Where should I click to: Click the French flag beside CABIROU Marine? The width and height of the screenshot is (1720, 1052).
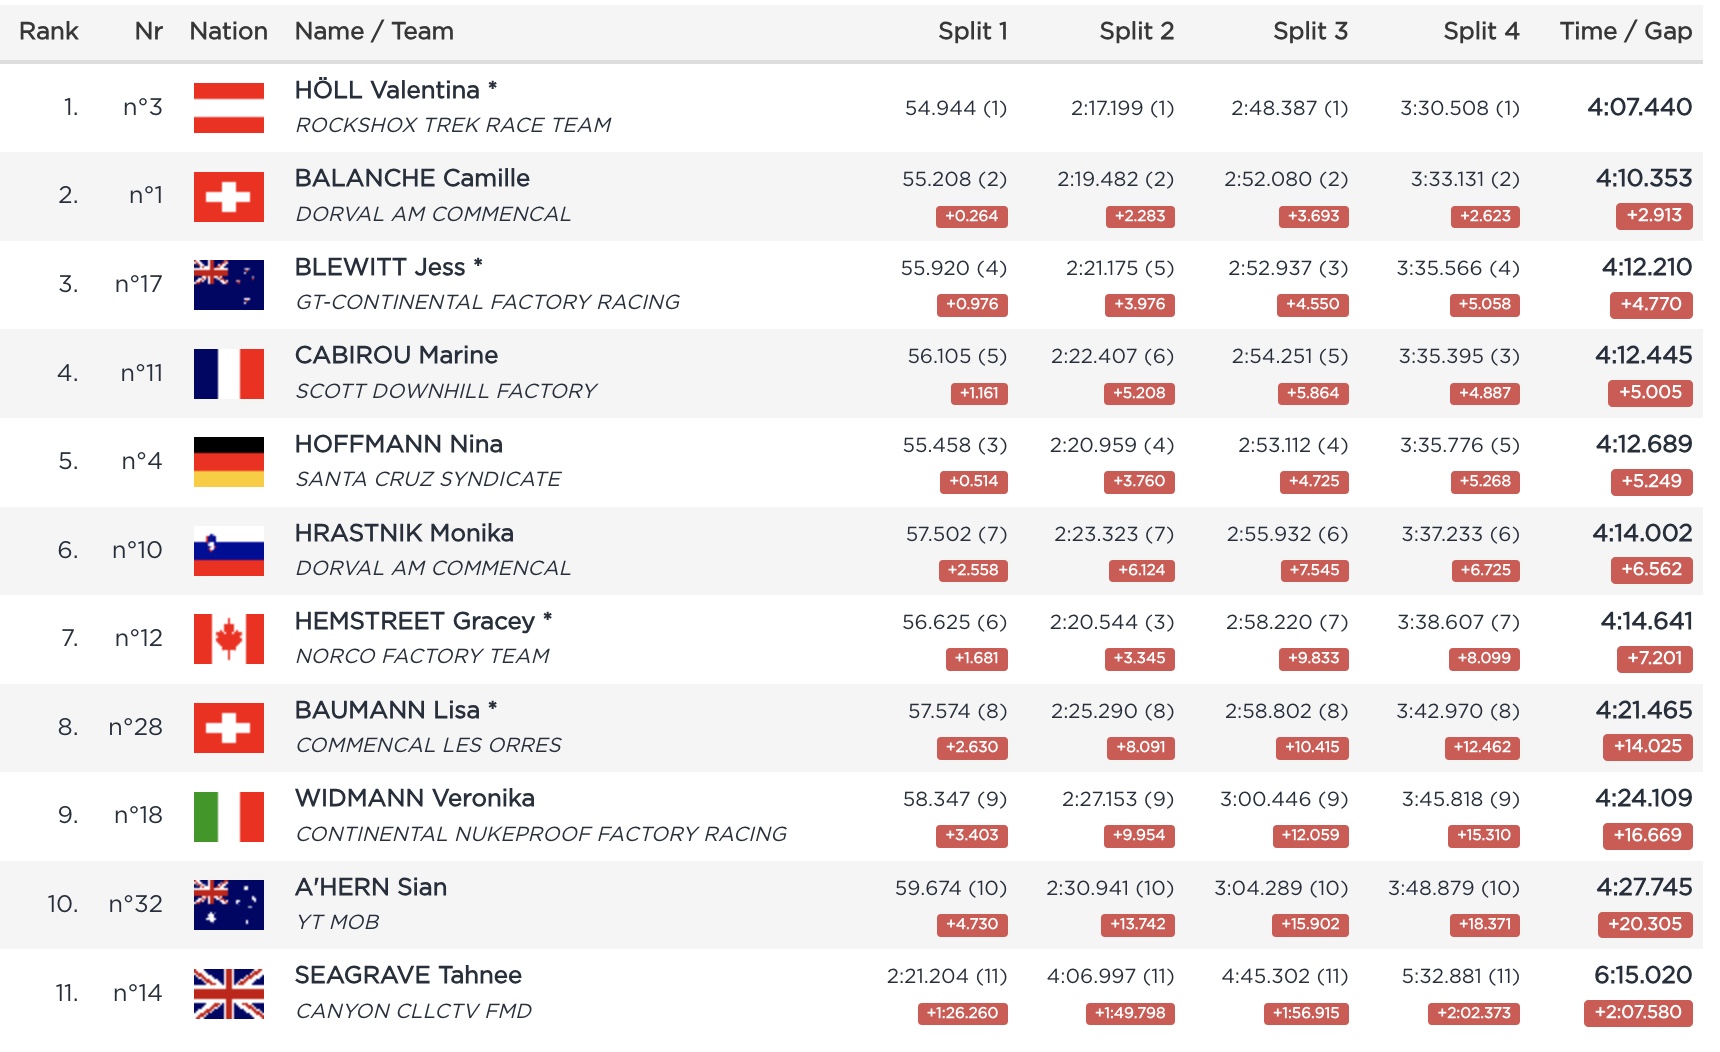pyautogui.click(x=228, y=373)
